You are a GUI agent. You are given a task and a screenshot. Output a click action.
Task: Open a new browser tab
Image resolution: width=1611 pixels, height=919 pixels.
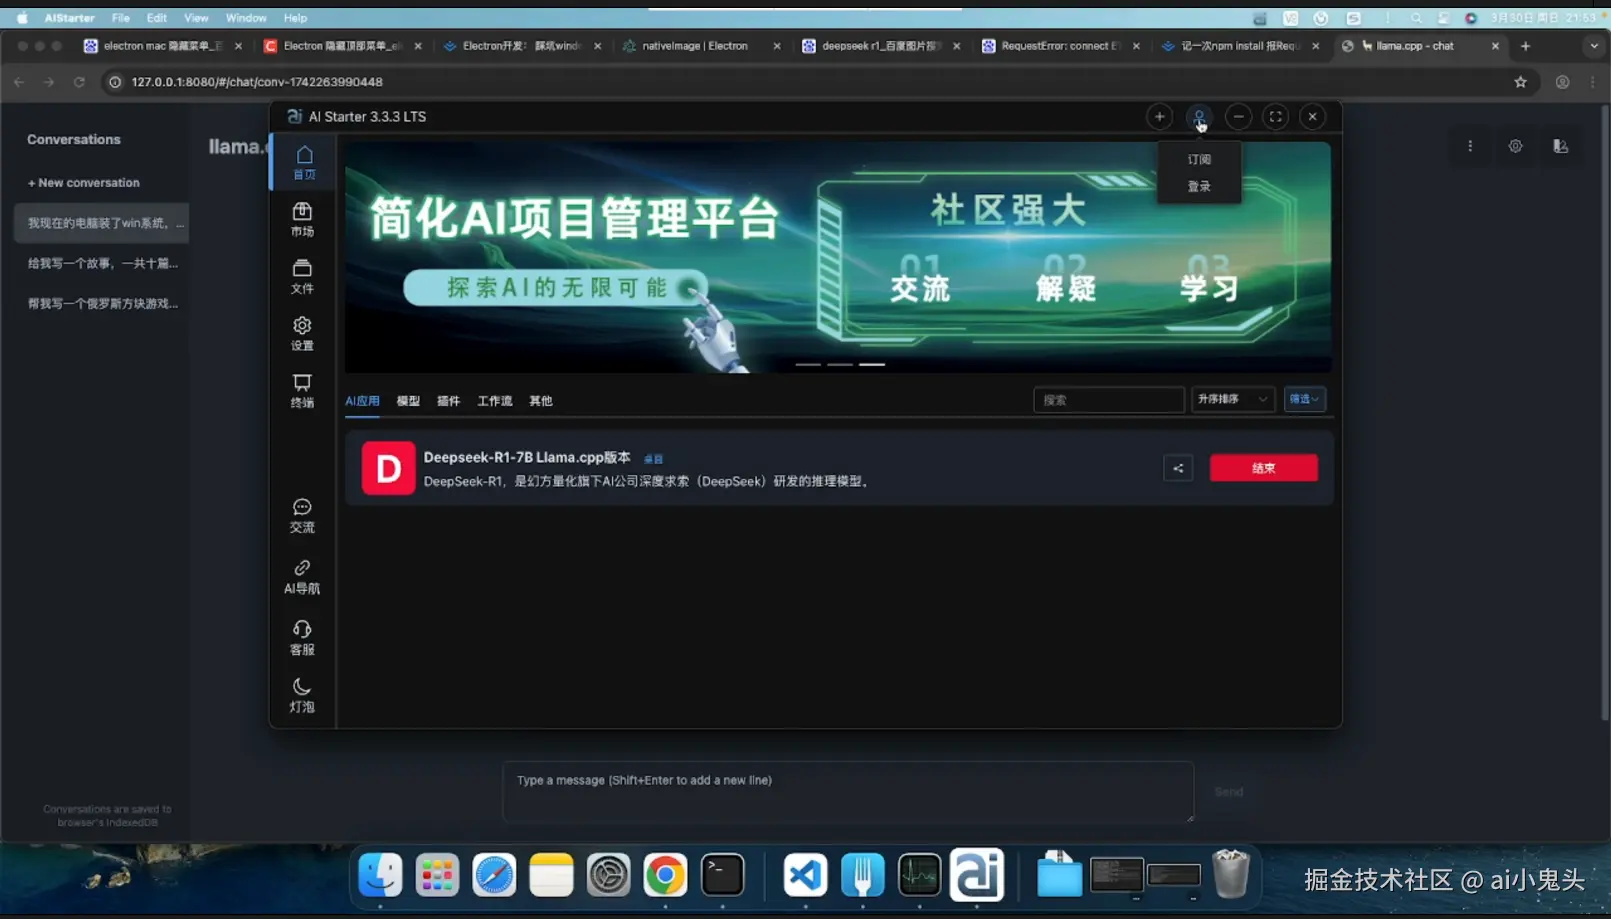click(1525, 46)
